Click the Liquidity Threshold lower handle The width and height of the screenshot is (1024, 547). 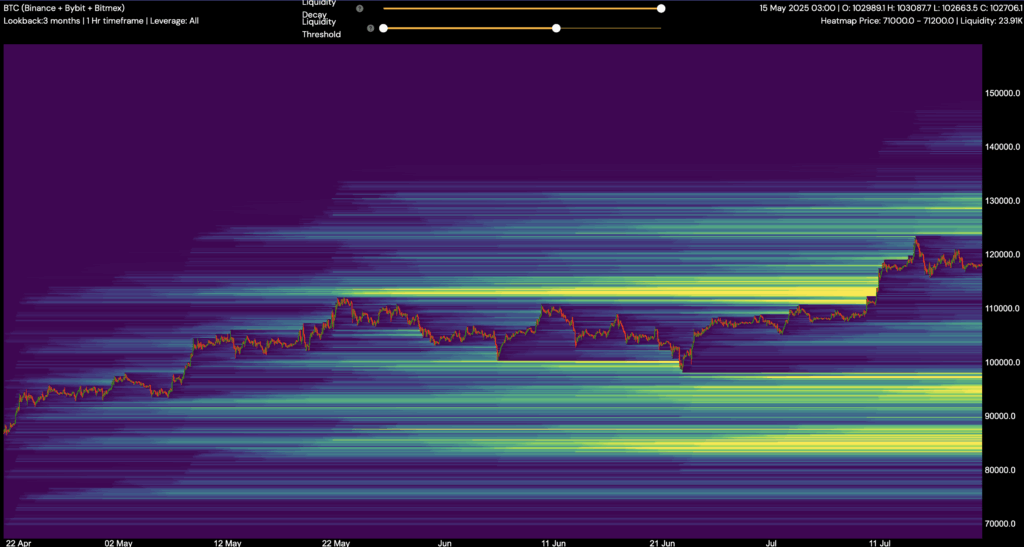pyautogui.click(x=383, y=28)
